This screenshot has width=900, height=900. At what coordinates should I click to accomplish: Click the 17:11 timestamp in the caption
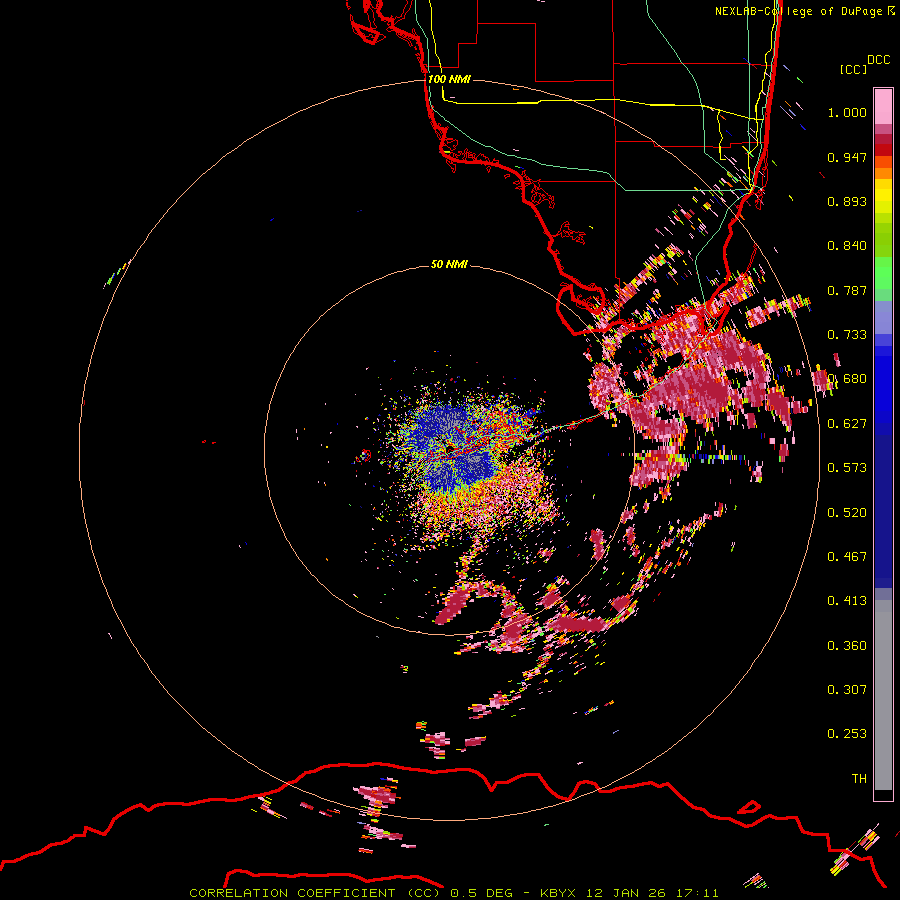coord(696,893)
